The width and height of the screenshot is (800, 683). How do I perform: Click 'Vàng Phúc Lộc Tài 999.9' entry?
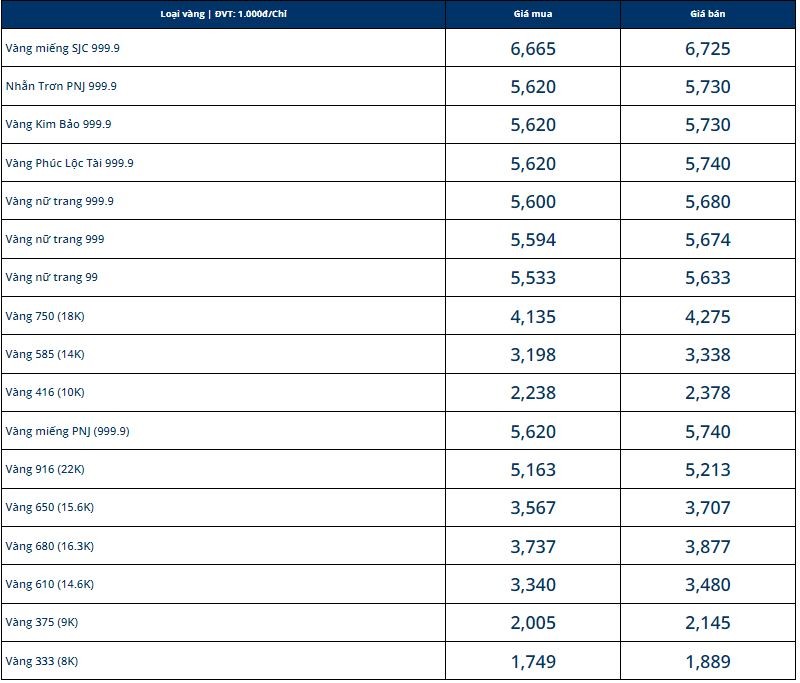pyautogui.click(x=69, y=163)
